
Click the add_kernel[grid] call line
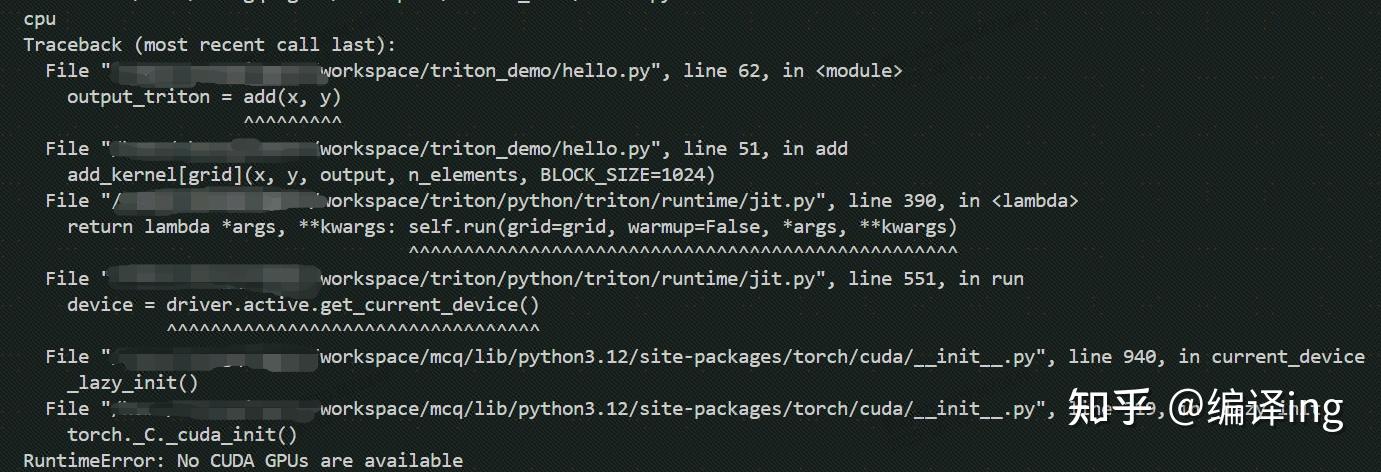pos(391,175)
